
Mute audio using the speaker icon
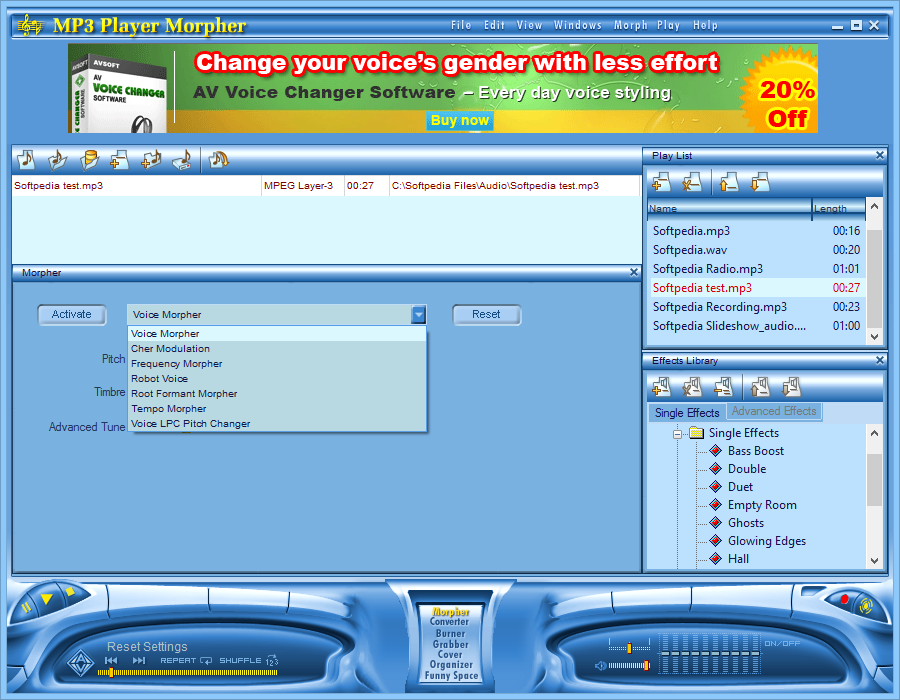(x=600, y=666)
